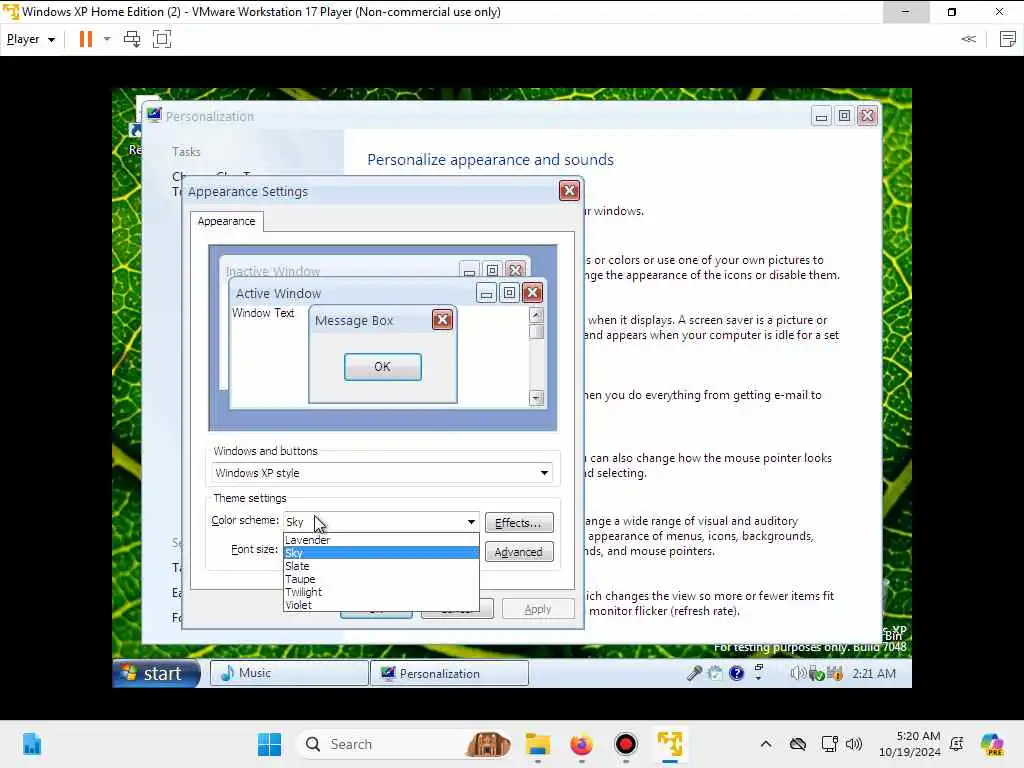Open File Explorer from host taskbar
The height and width of the screenshot is (768, 1024).
click(x=537, y=744)
